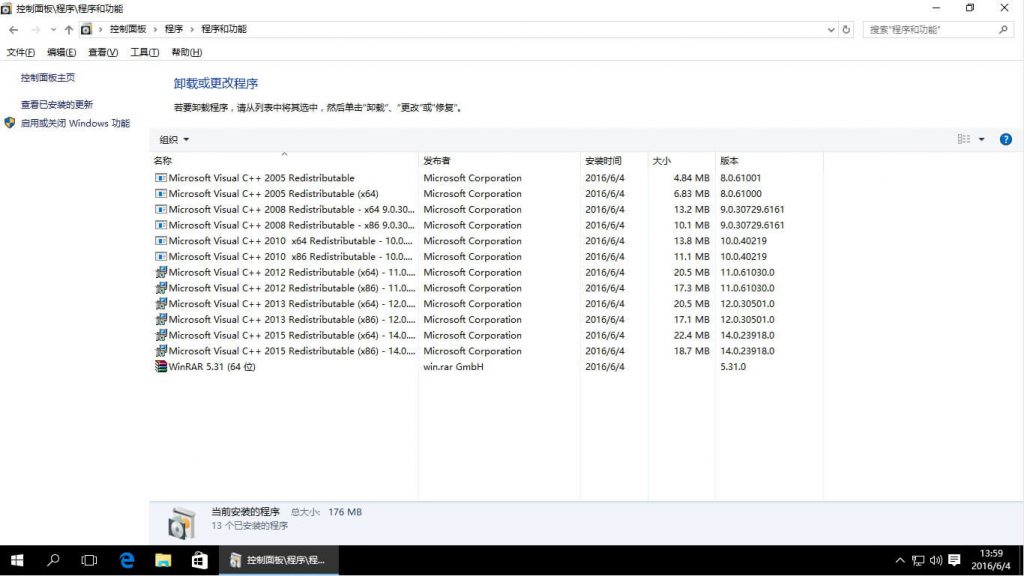Click the blue help question mark icon
The image size is (1024, 576).
1006,139
